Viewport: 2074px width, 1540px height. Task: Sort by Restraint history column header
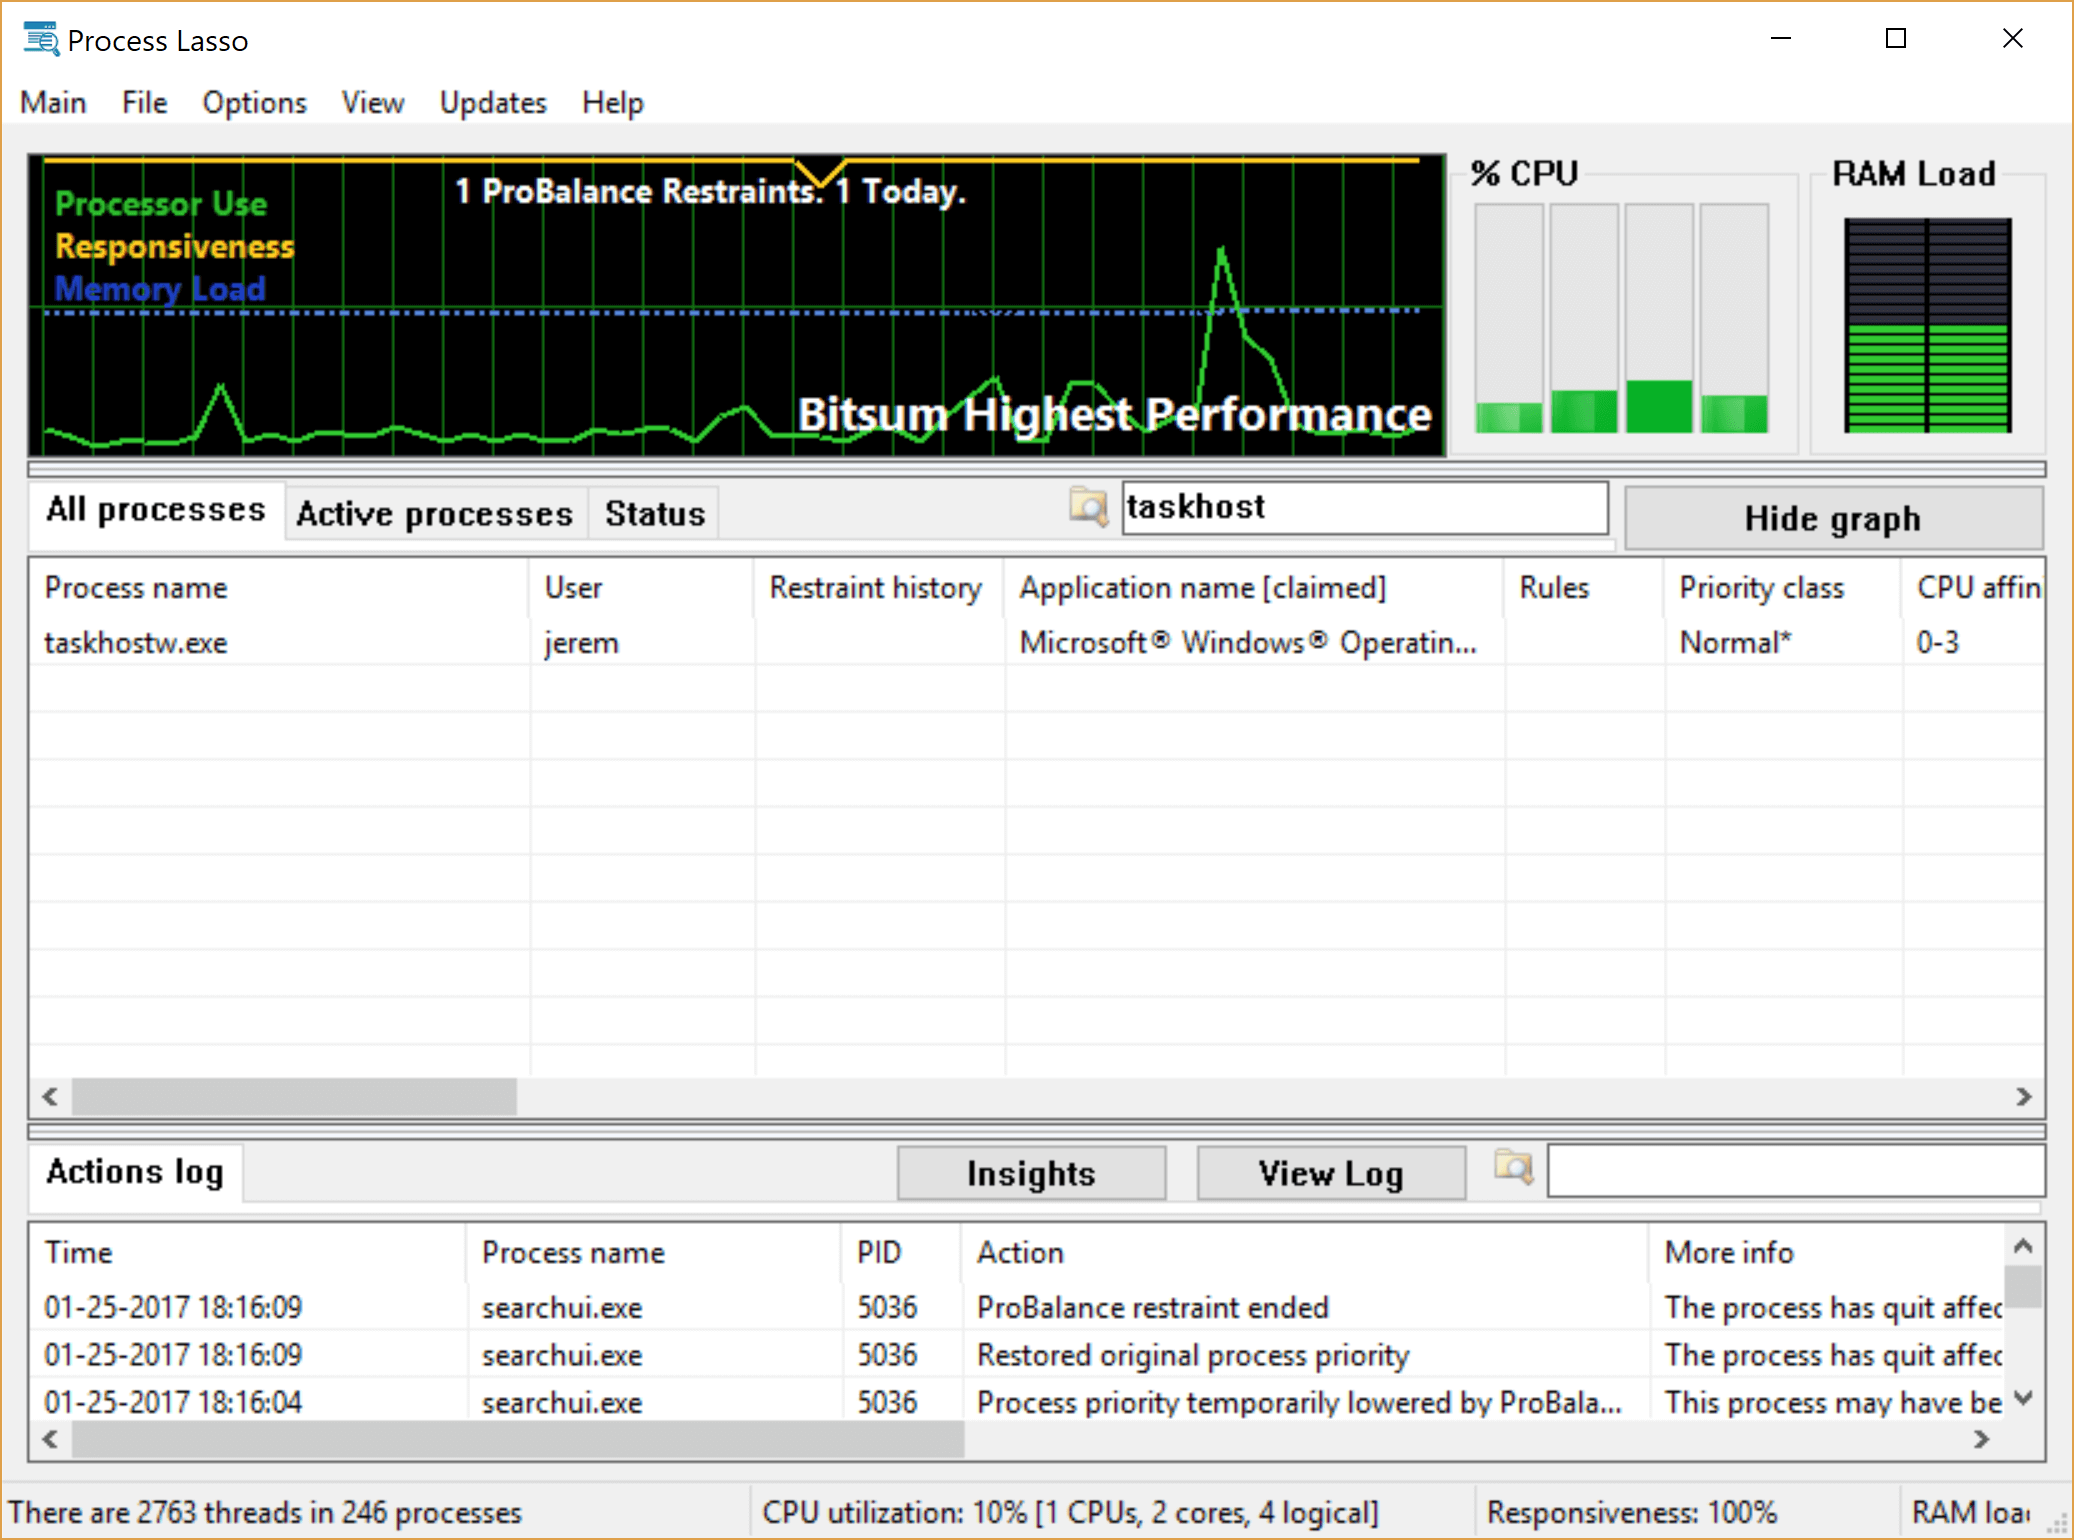click(x=879, y=588)
